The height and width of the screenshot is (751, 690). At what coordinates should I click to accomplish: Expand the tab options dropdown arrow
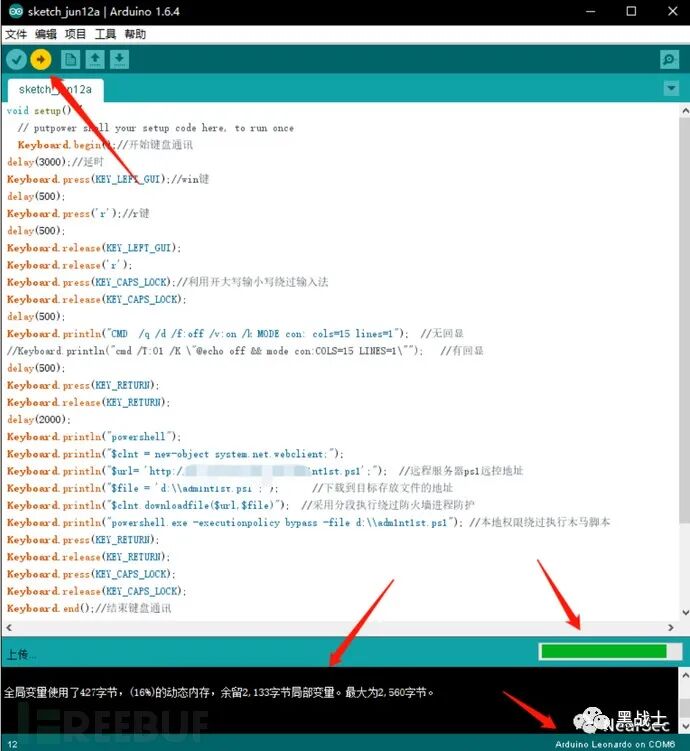[x=671, y=88]
